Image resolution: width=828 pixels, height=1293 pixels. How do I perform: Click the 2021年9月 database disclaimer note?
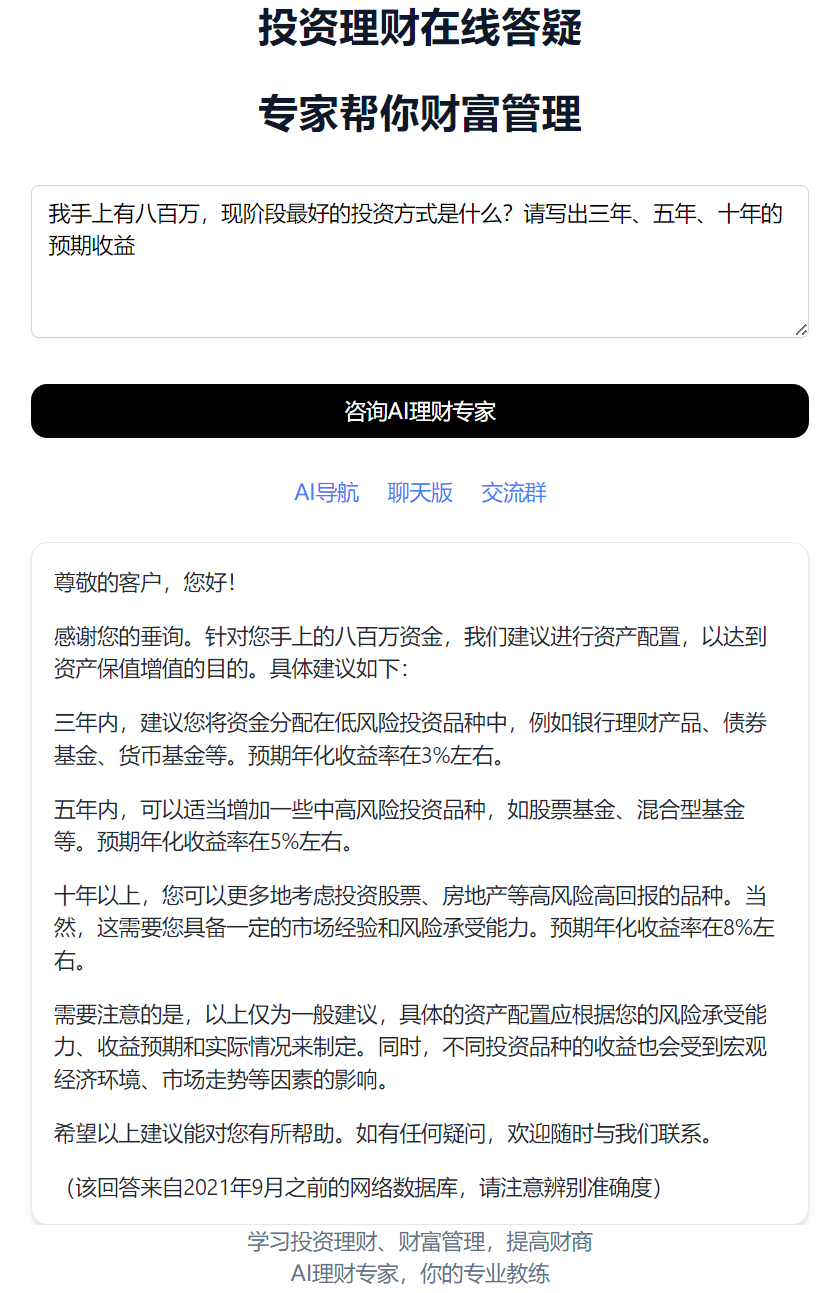point(360,1188)
